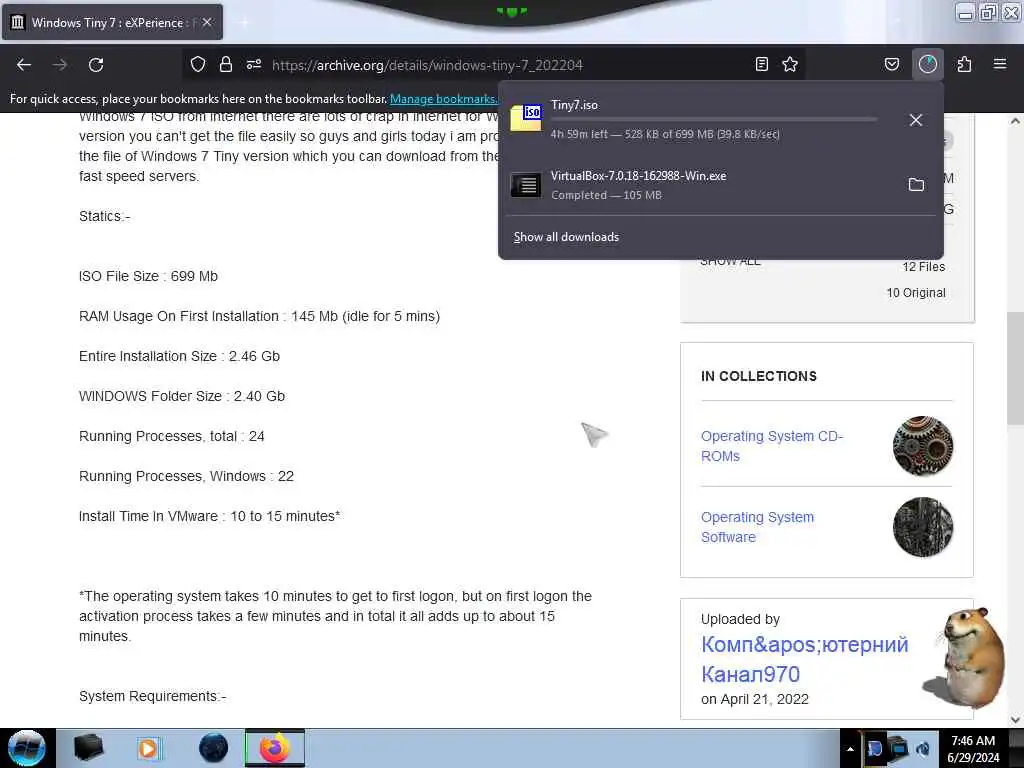Close the downloads panel via toolbar button
1024x768 pixels.
click(x=928, y=64)
